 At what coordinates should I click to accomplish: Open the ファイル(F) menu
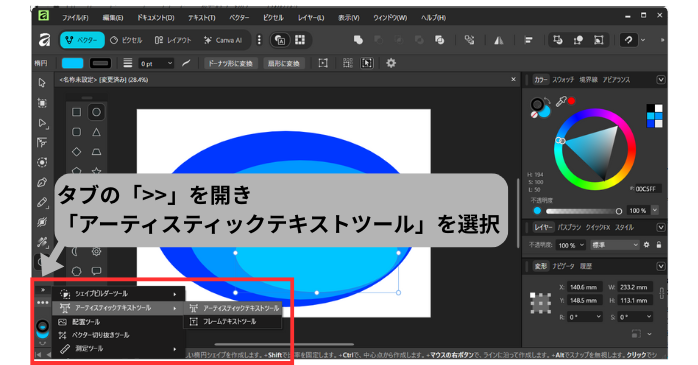75,18
